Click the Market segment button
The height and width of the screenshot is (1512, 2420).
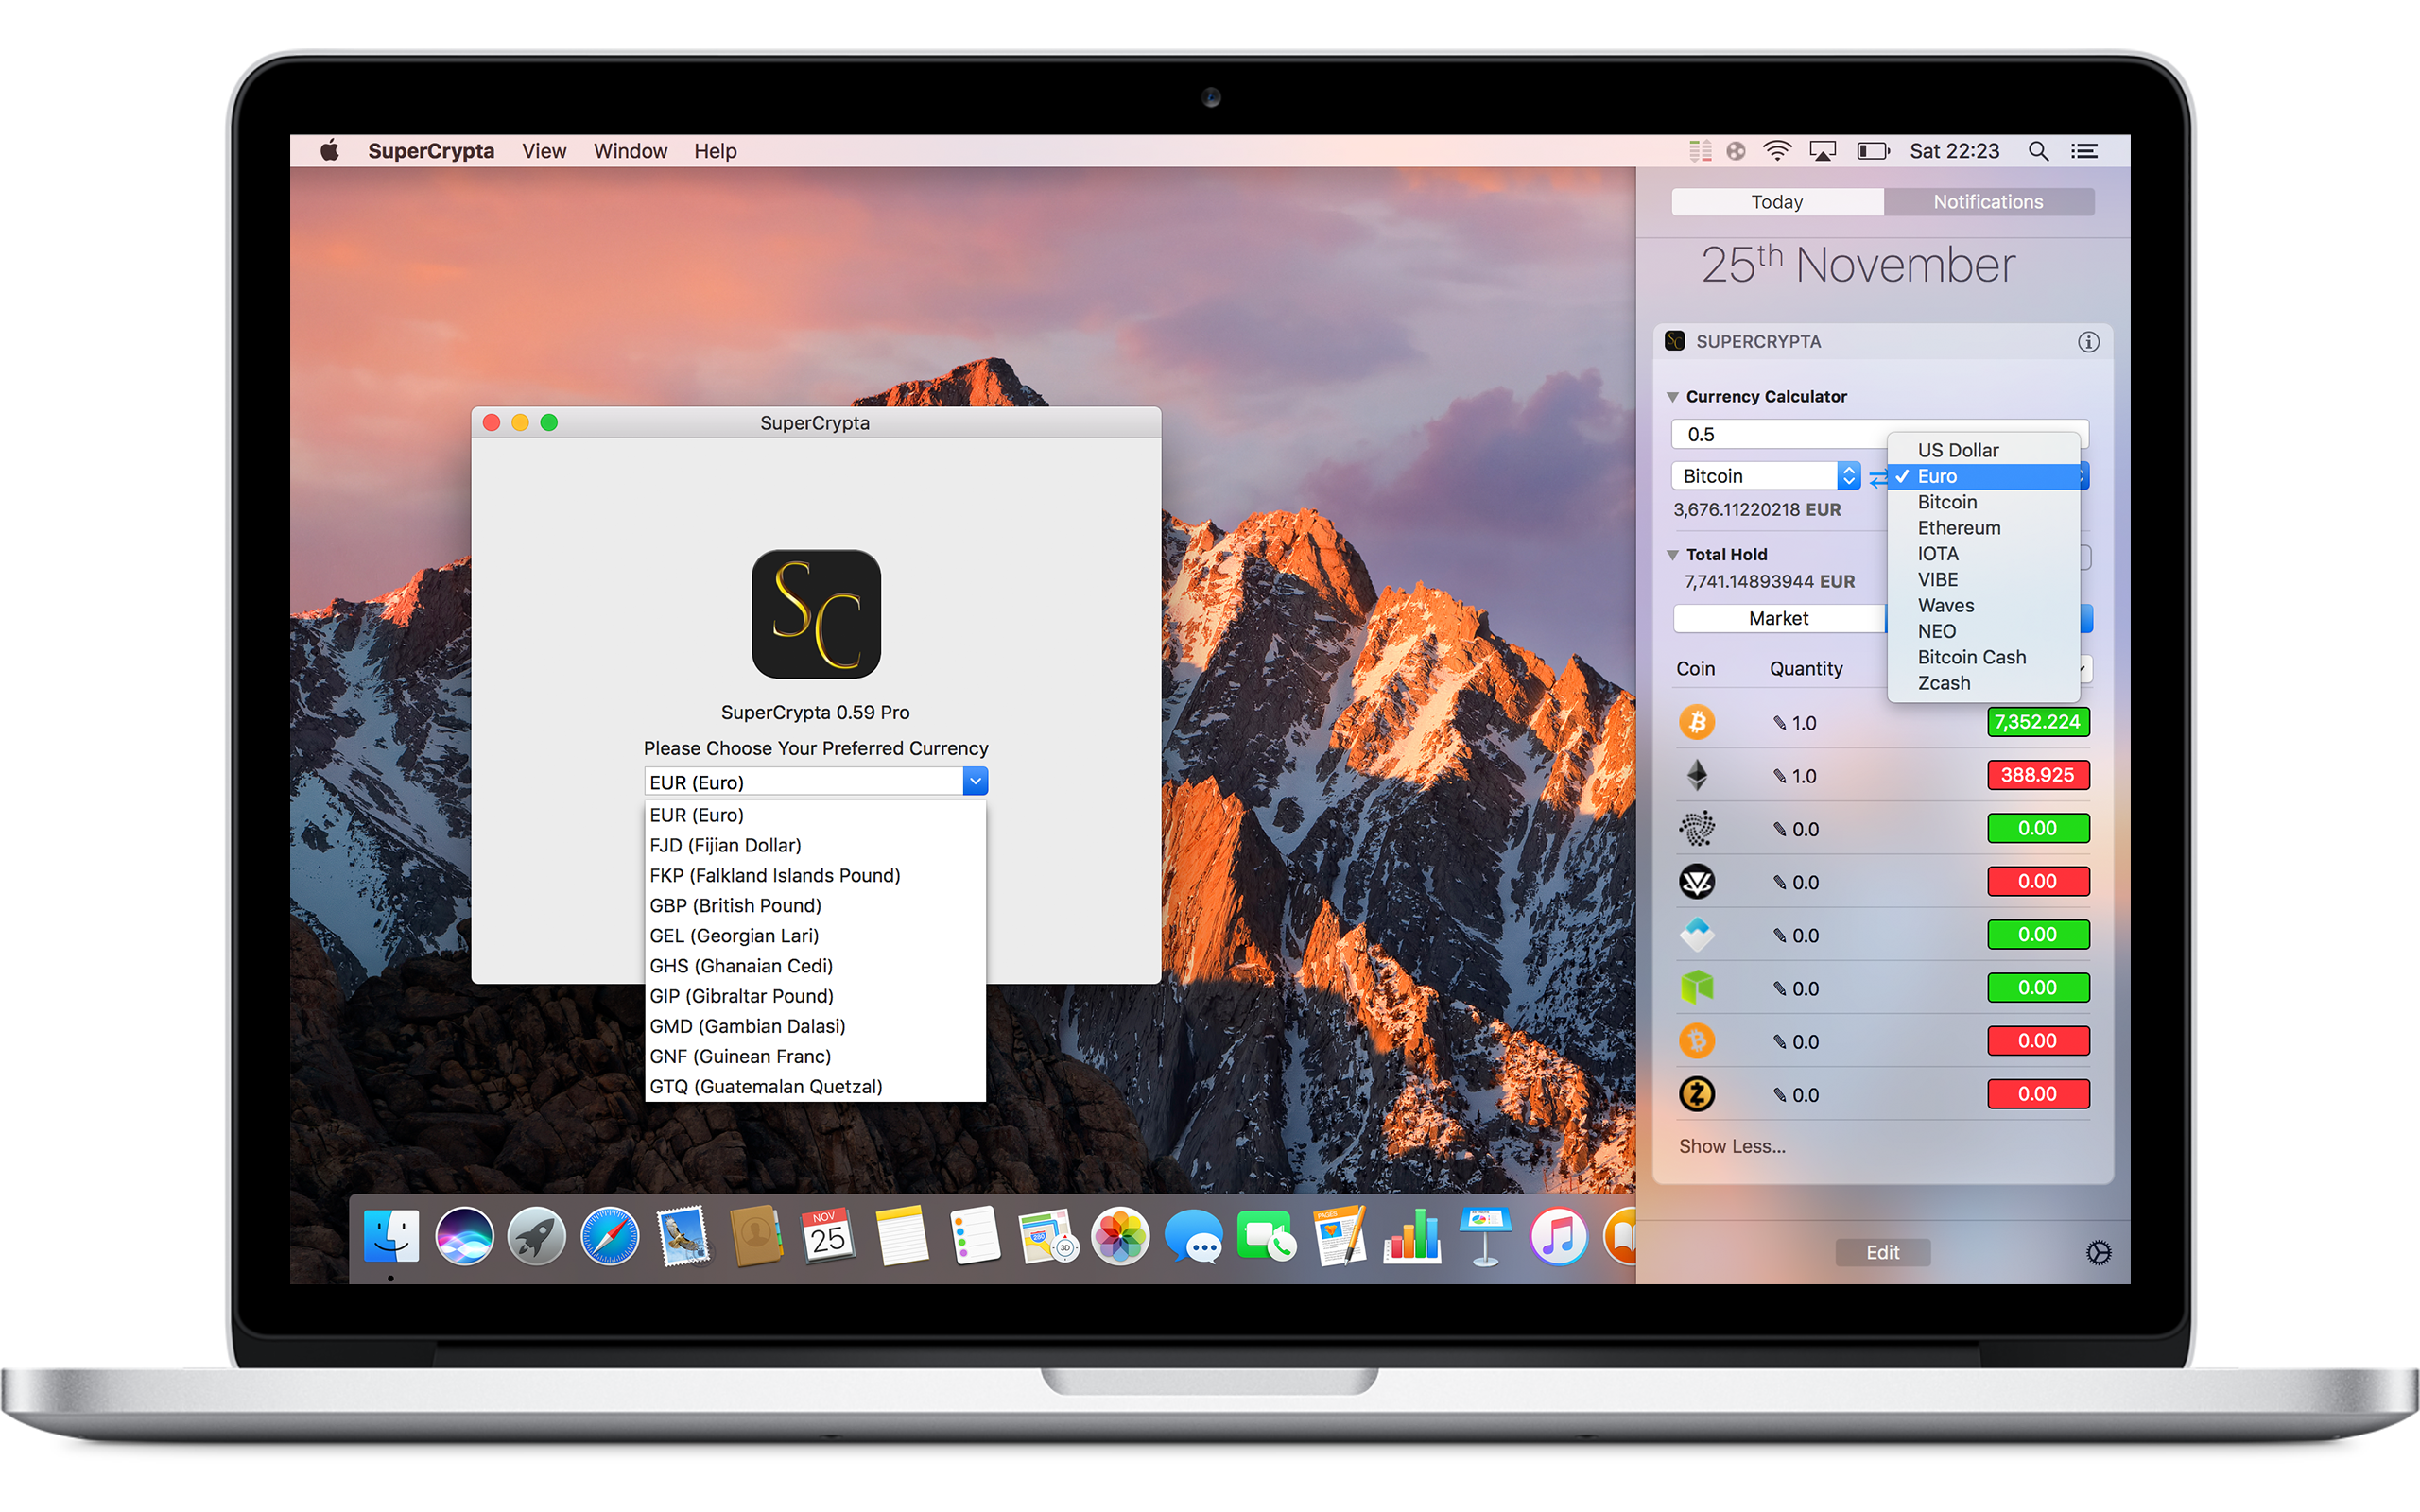1778,618
